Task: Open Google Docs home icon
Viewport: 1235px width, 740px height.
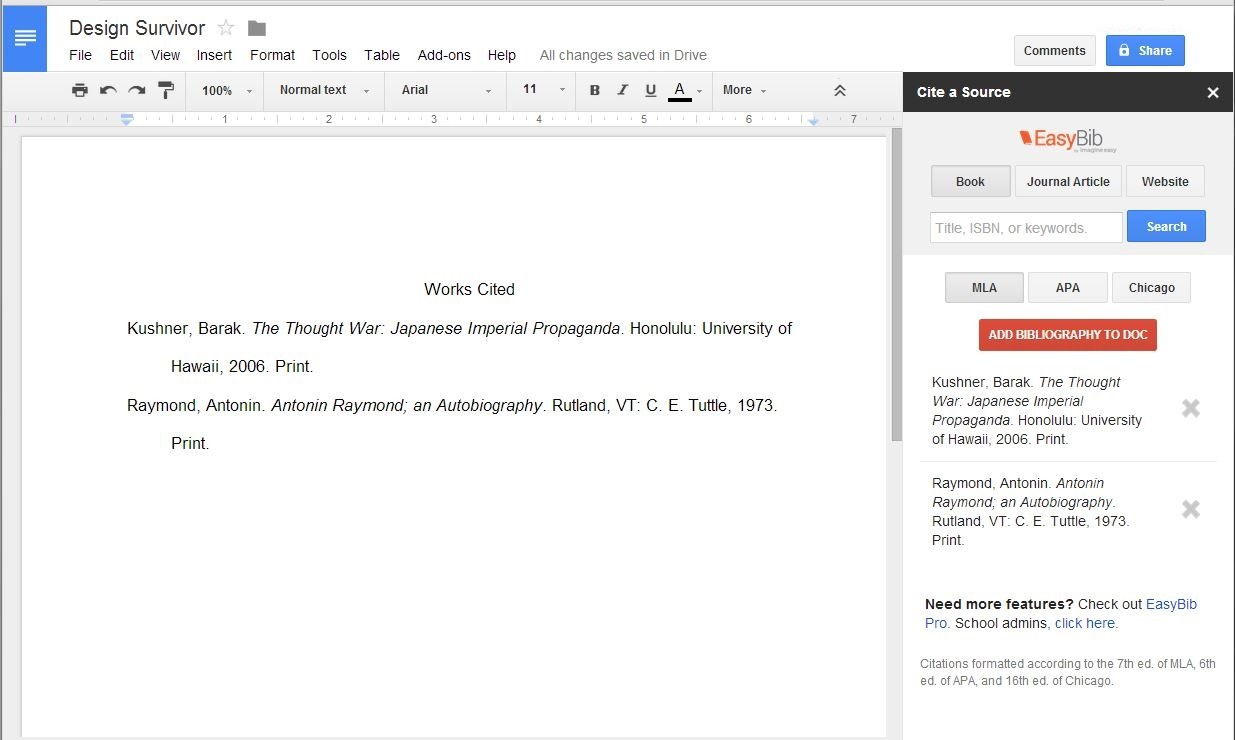Action: [x=25, y=38]
